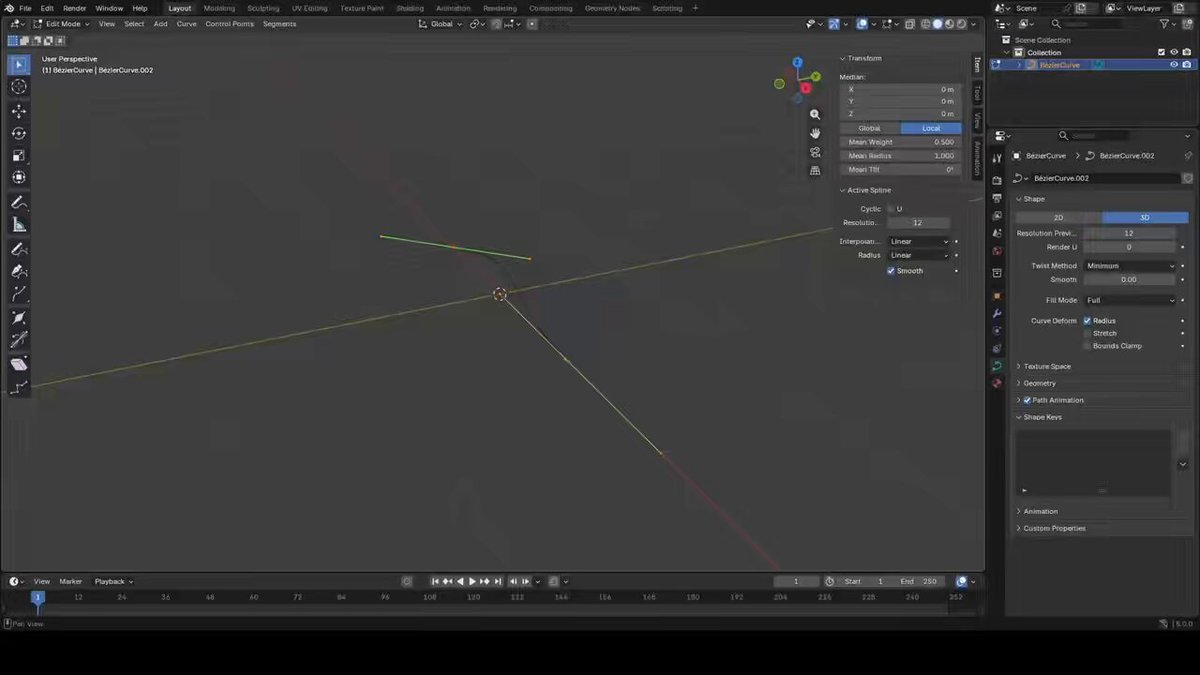The width and height of the screenshot is (1200, 675).
Task: Click the play animation button
Action: pyautogui.click(x=472, y=581)
